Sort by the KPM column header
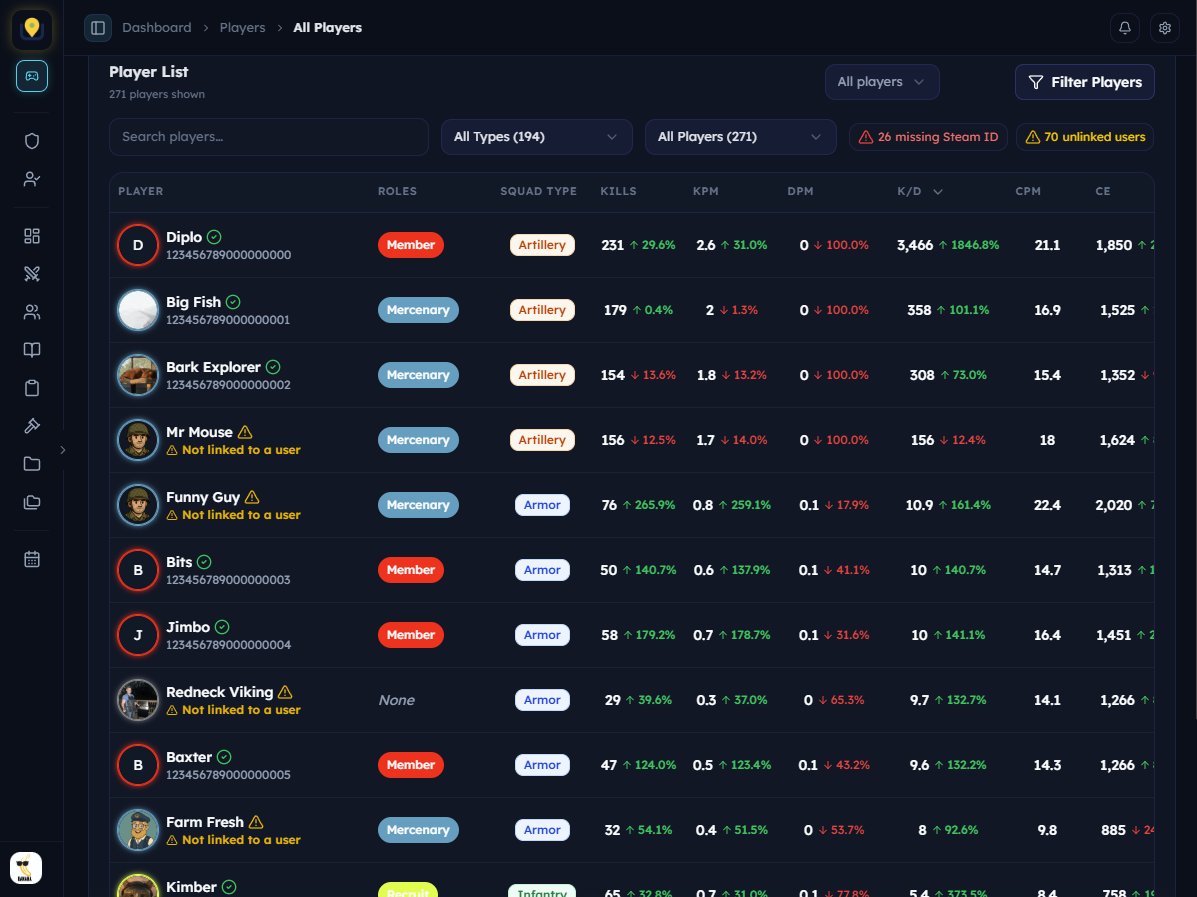 tap(705, 192)
